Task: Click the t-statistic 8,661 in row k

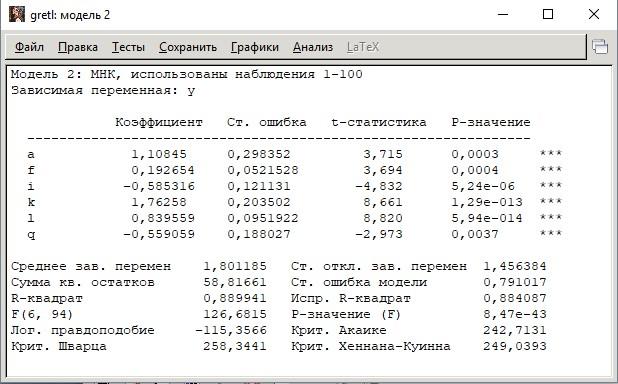Action: pos(383,202)
